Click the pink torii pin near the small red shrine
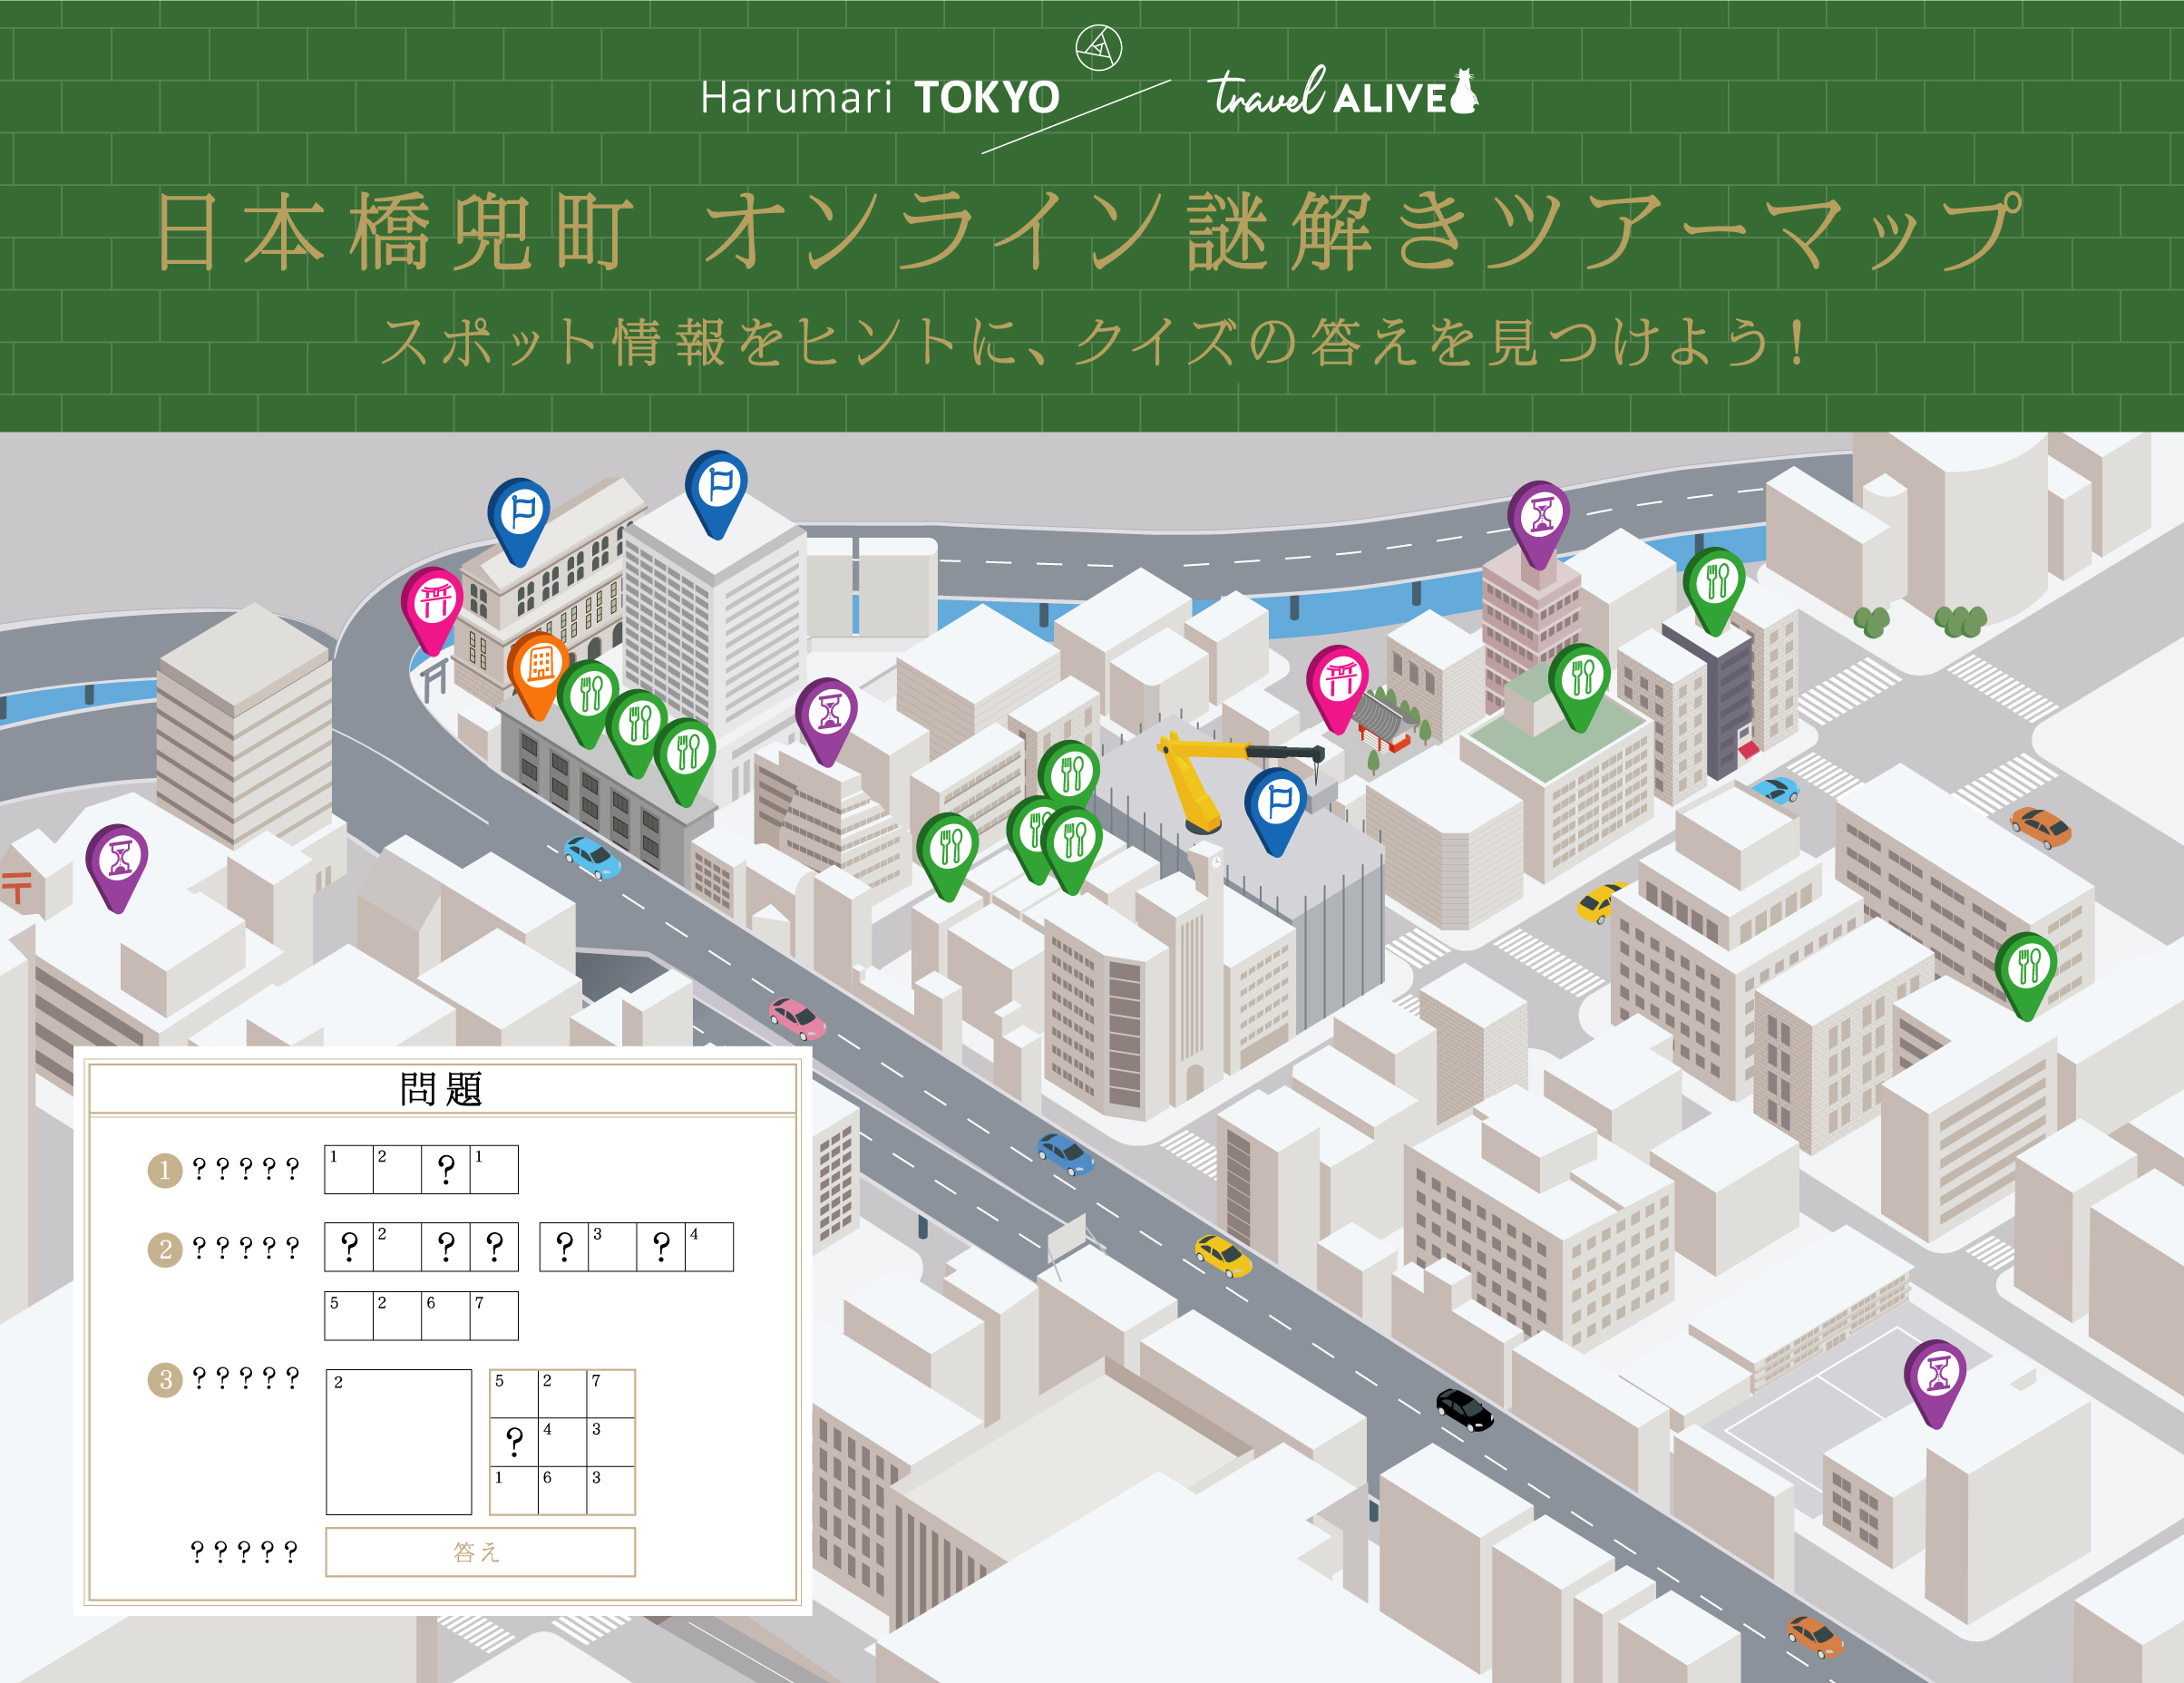 click(x=1339, y=680)
